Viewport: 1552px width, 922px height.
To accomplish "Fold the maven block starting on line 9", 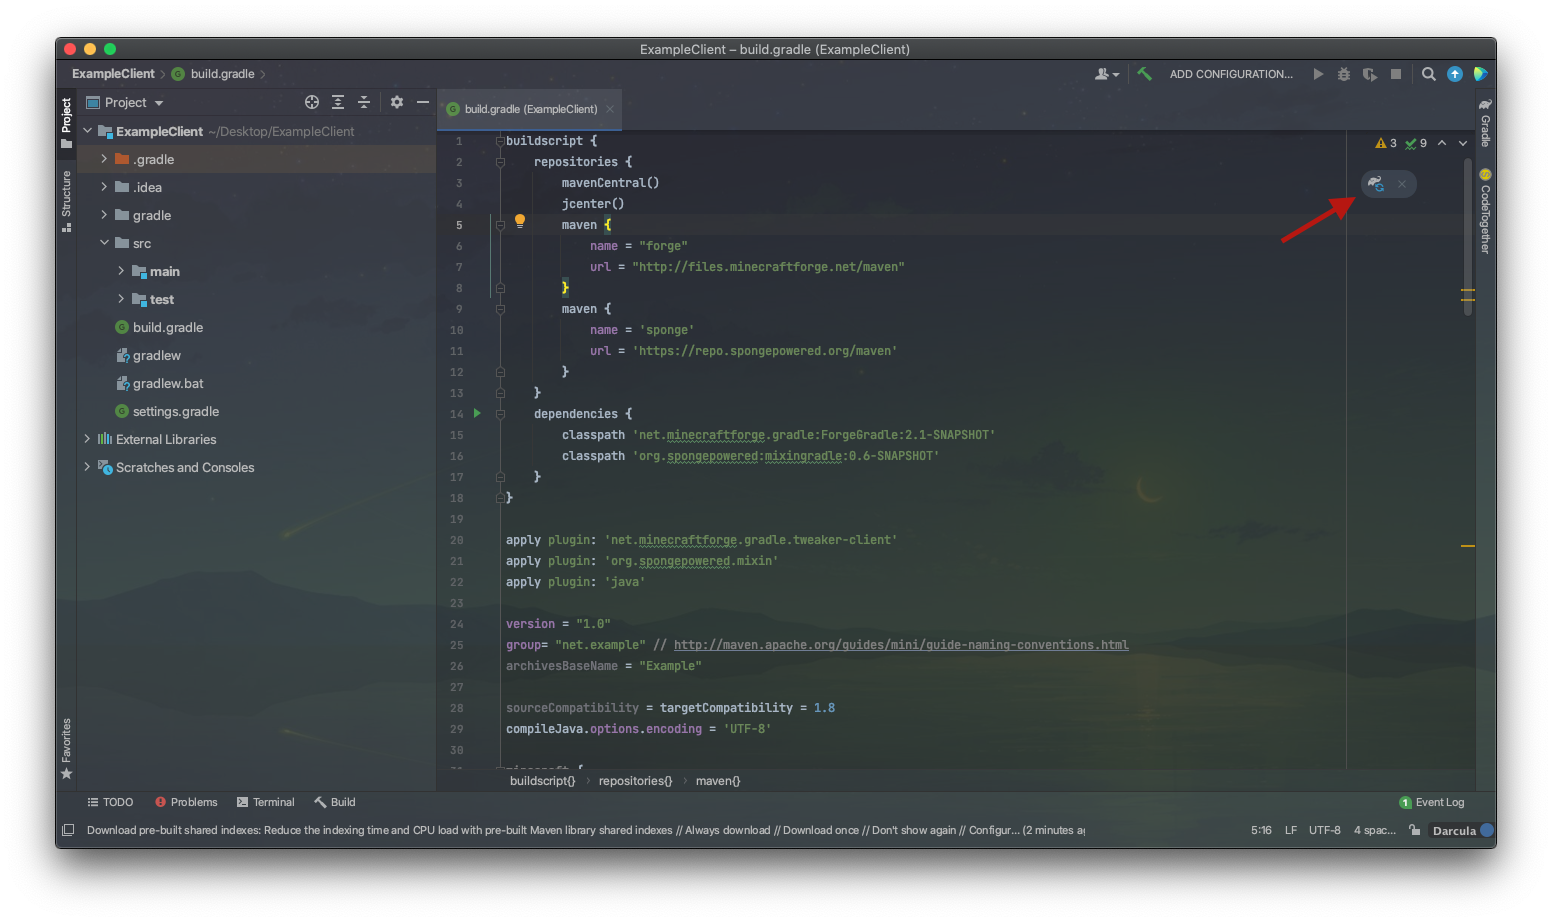I will pos(500,309).
